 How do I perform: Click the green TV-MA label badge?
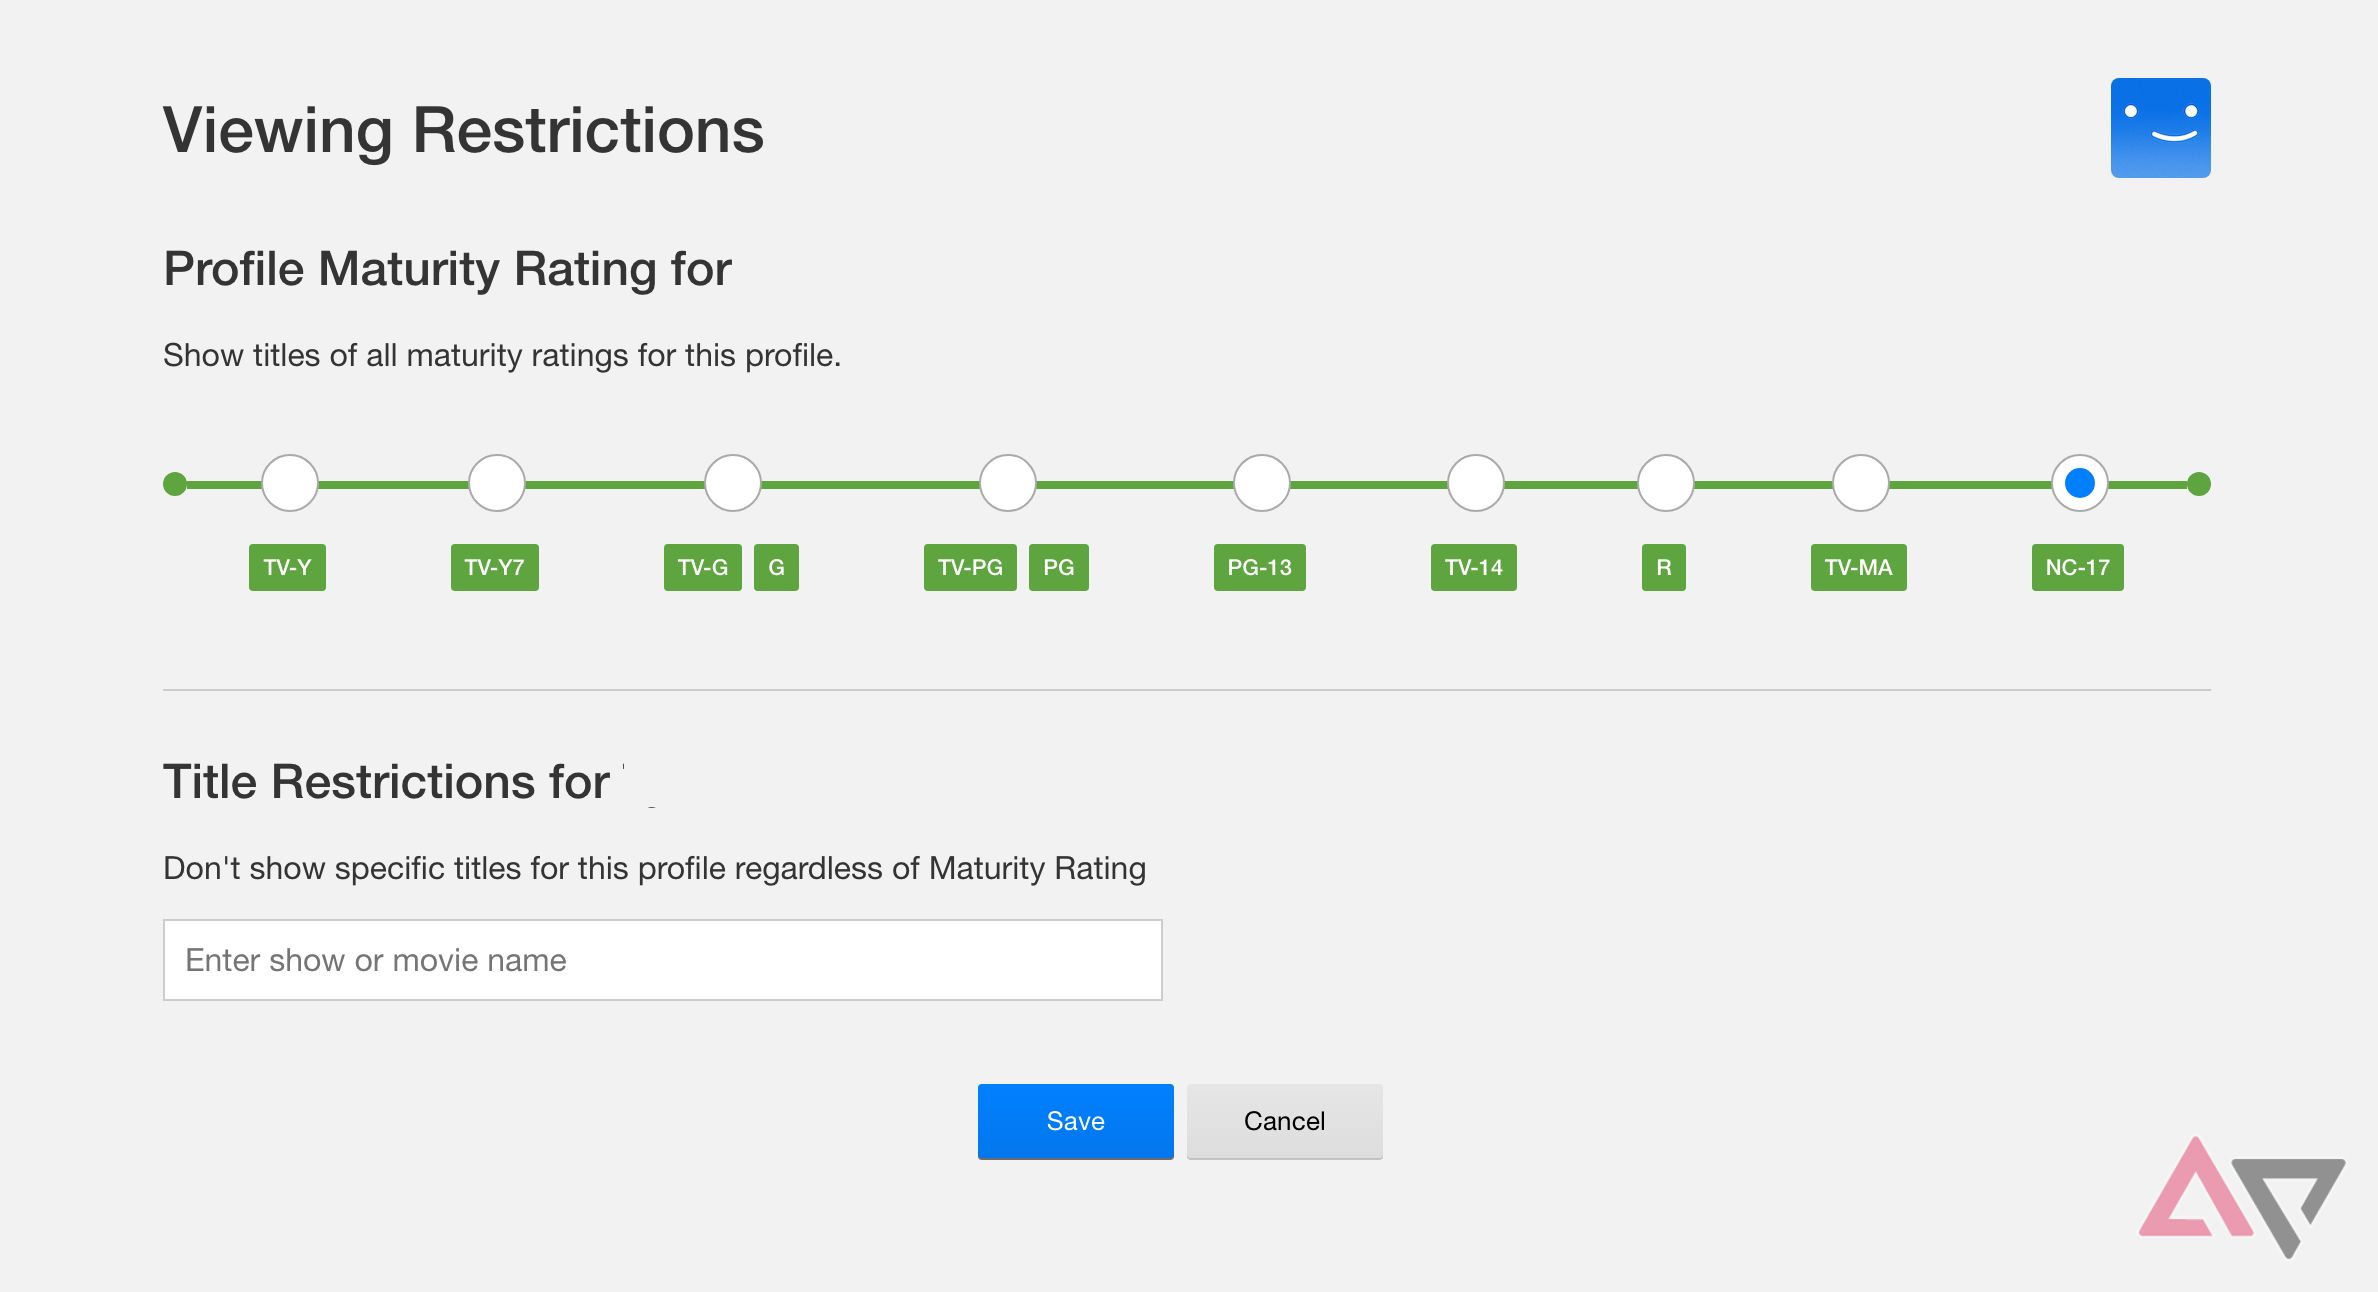coord(1858,567)
